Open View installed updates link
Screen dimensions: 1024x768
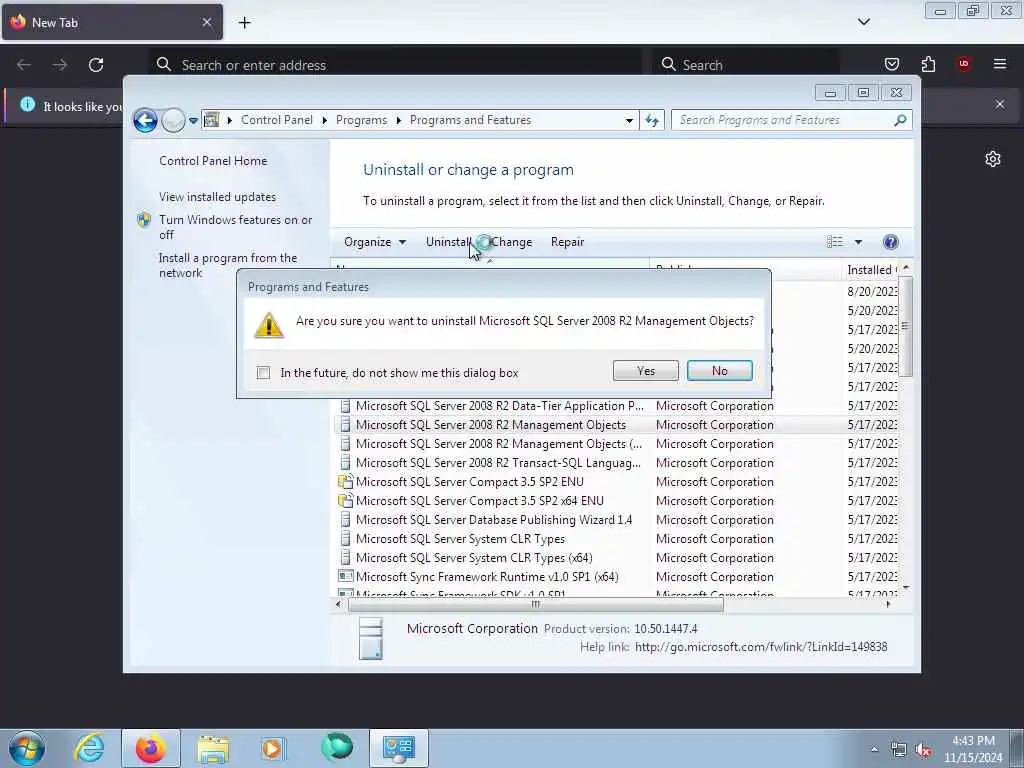[x=217, y=197]
